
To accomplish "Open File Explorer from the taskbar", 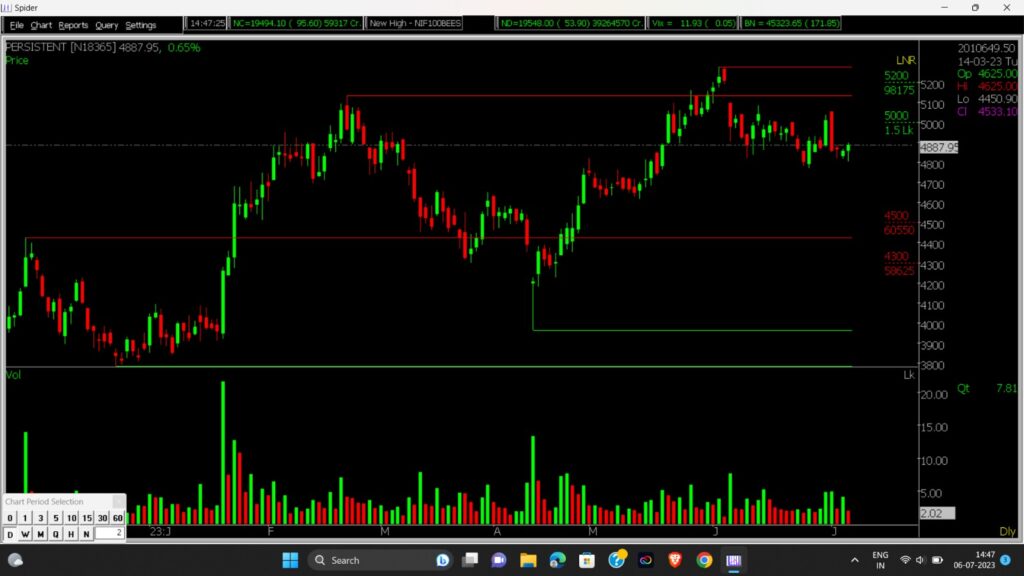I will (x=528, y=560).
